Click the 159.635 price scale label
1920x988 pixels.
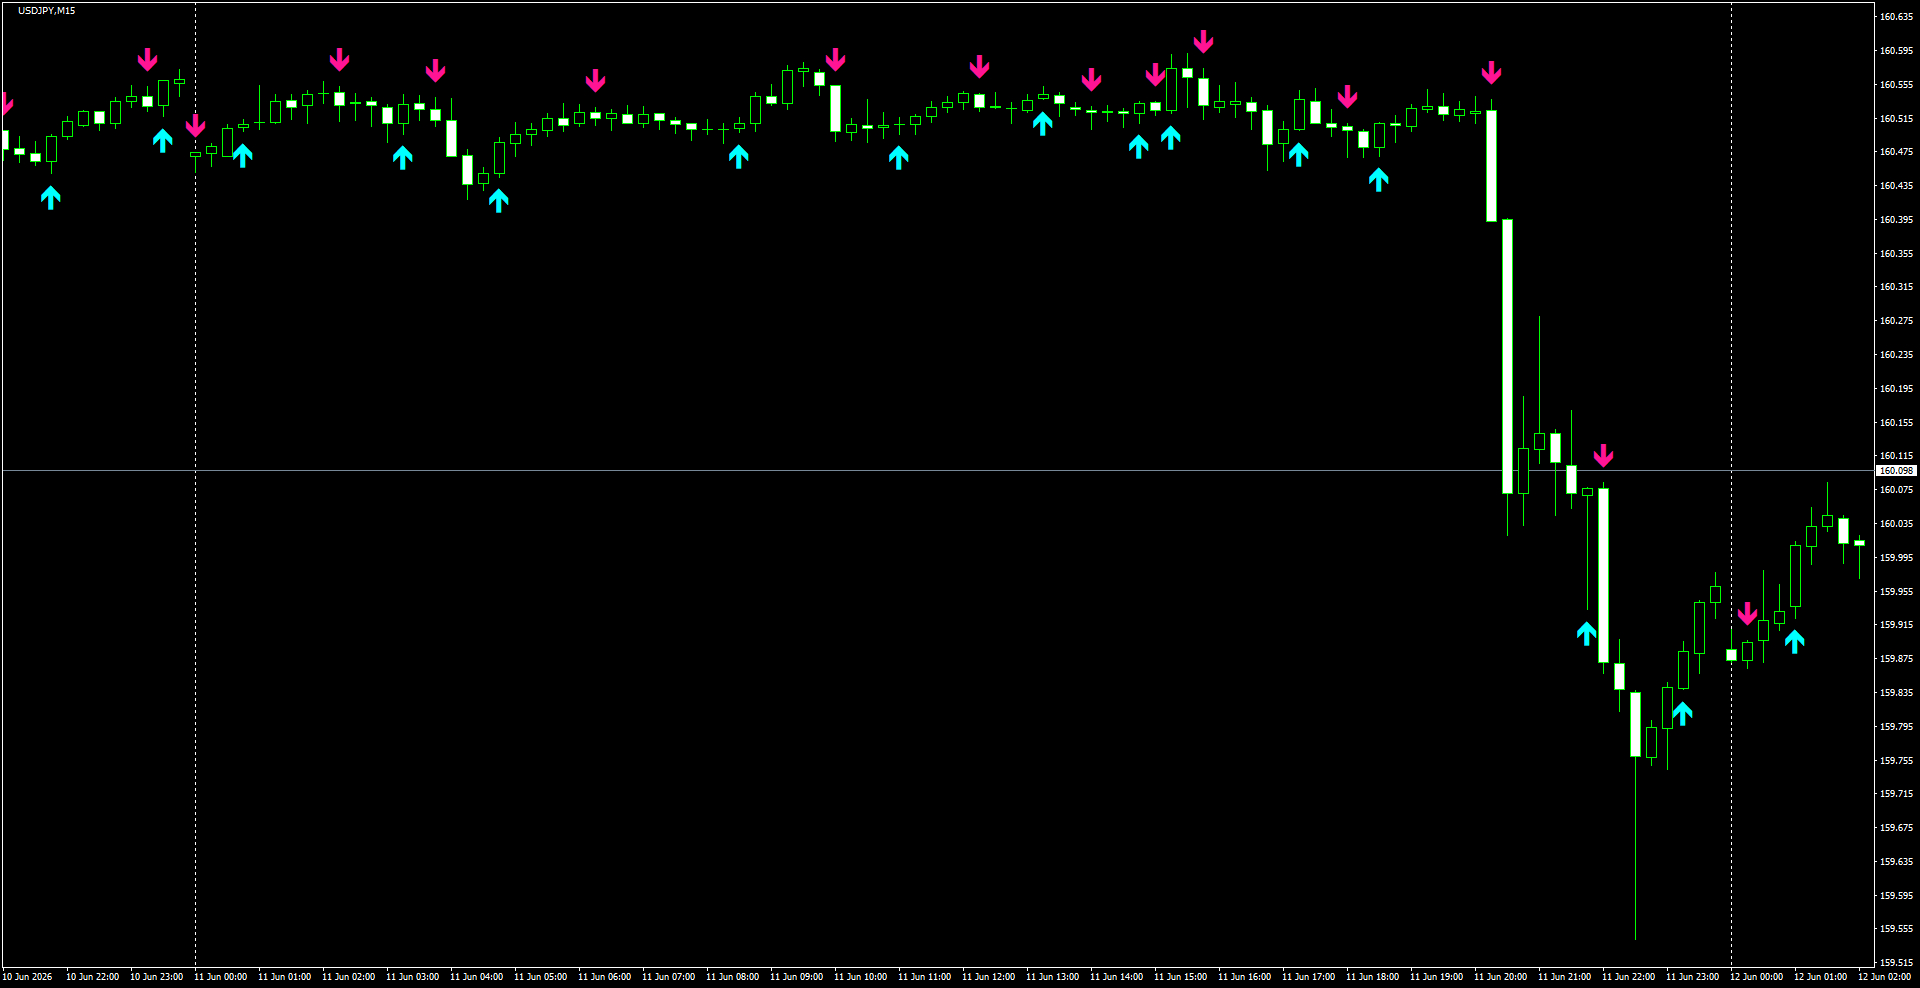(x=1896, y=861)
